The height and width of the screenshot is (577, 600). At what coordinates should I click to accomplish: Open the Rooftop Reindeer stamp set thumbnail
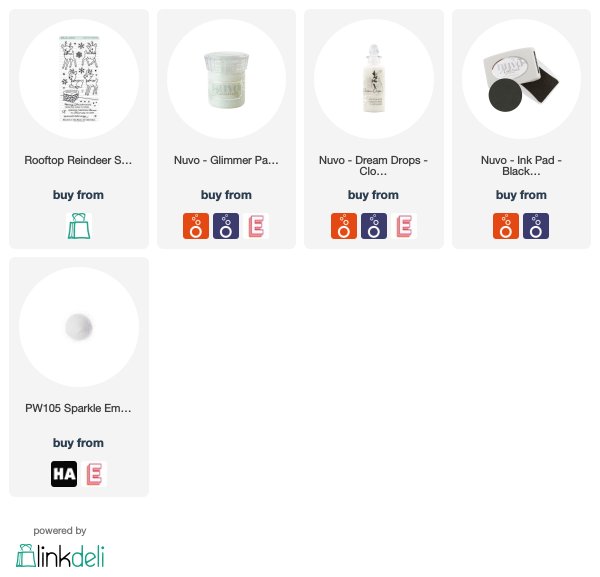(79, 79)
